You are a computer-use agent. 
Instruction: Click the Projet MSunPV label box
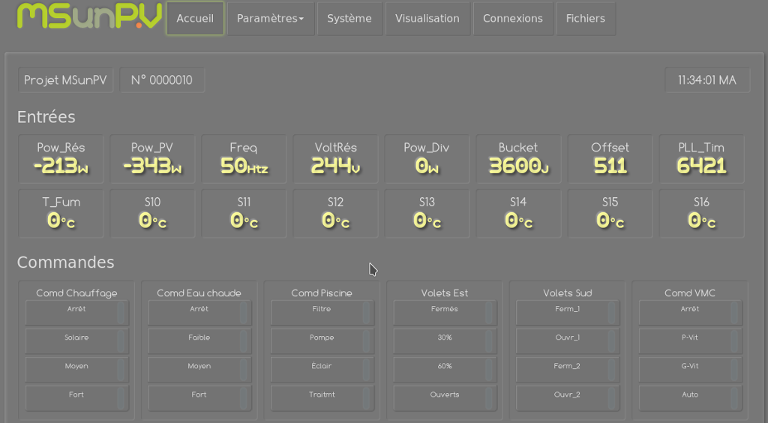[65, 80]
